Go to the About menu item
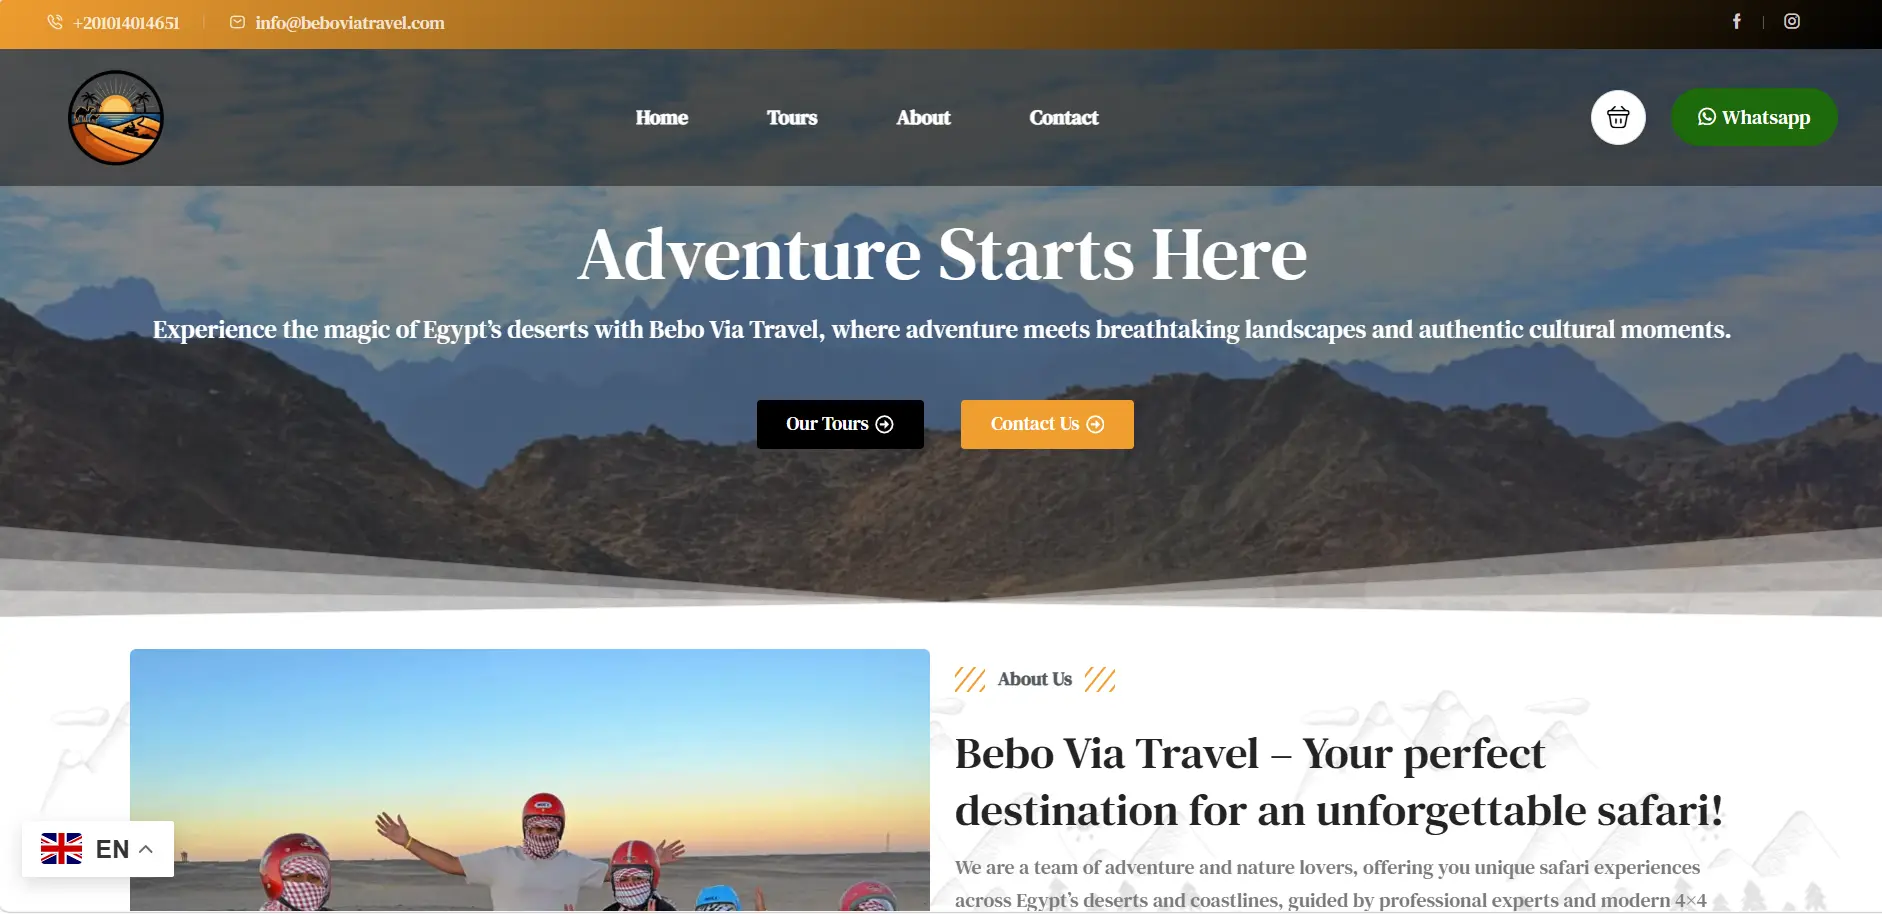1882x914 pixels. [923, 118]
